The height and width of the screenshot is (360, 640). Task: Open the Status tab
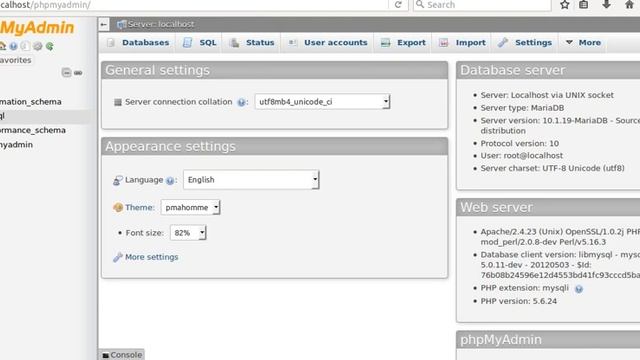(252, 42)
